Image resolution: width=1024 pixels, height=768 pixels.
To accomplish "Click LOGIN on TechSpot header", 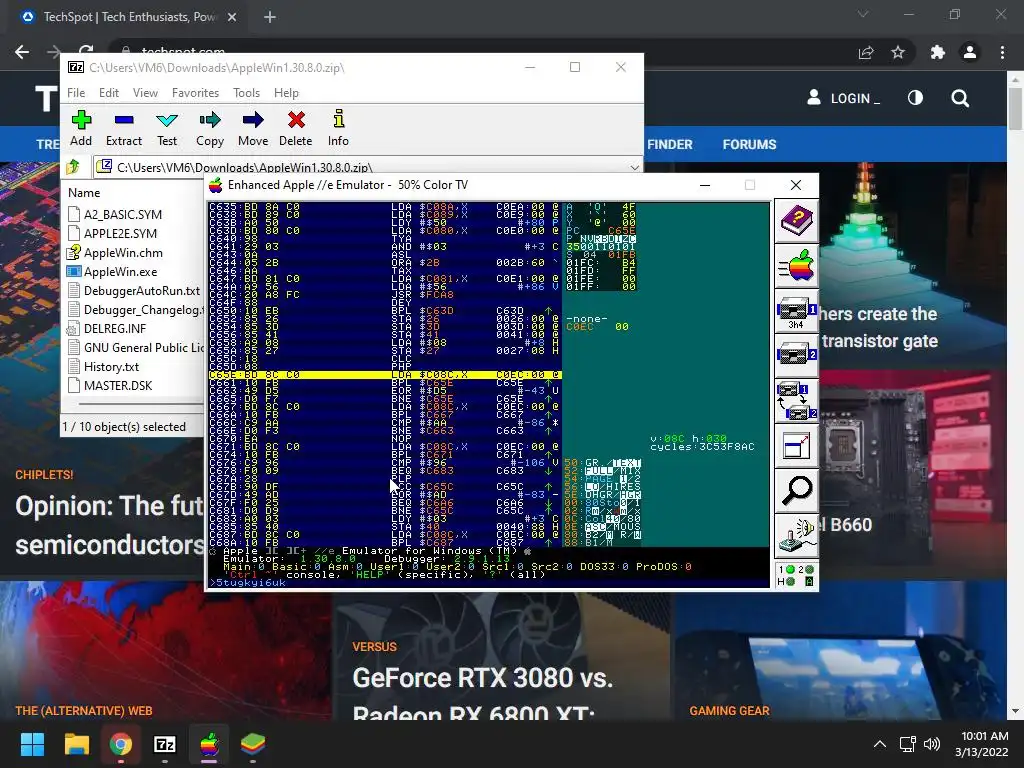I will 844,99.
